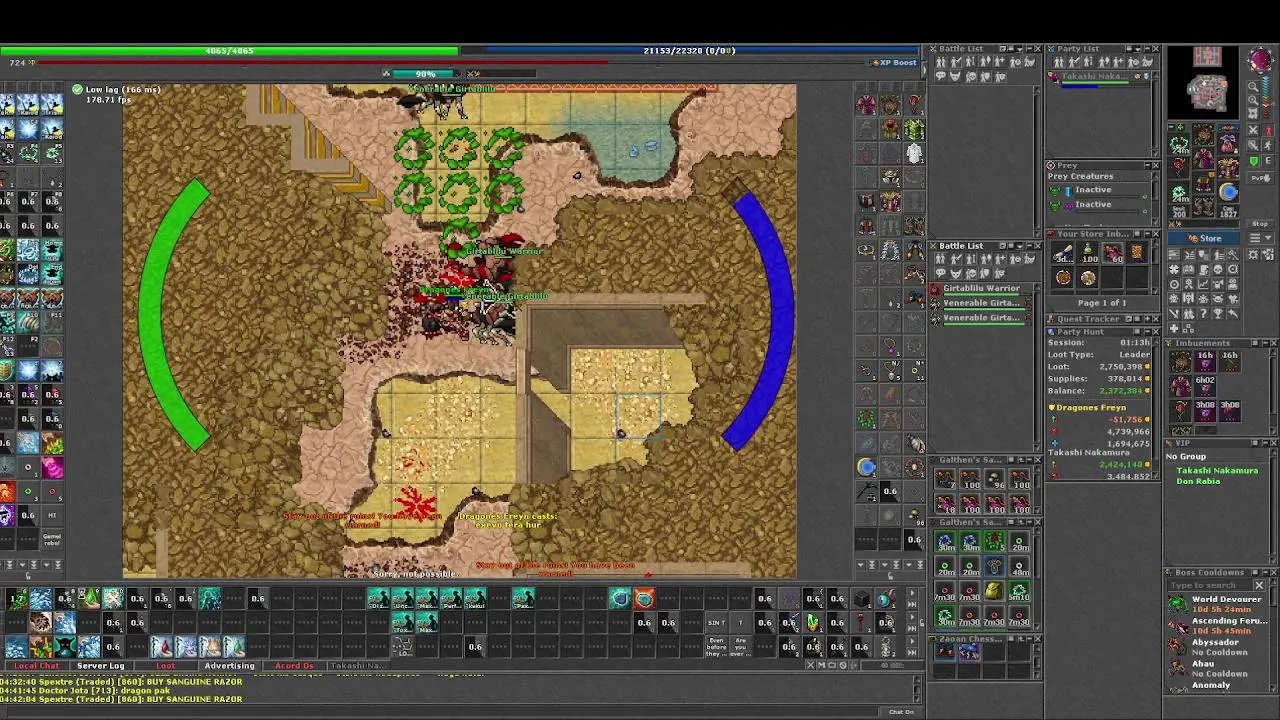Image resolution: width=1280 pixels, height=720 pixels.
Task: Open the trophy achievements icon
Action: (1217, 313)
